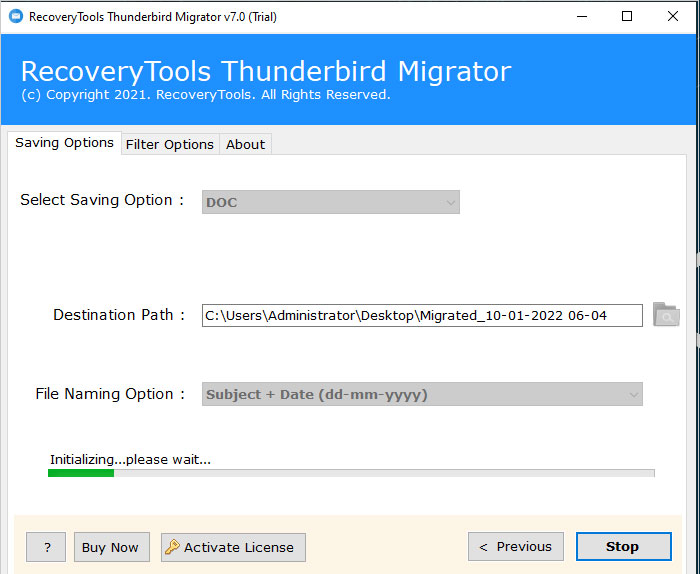Close the Thunderbird Migrator window
Image resolution: width=700 pixels, height=574 pixels.
pyautogui.click(x=672, y=17)
